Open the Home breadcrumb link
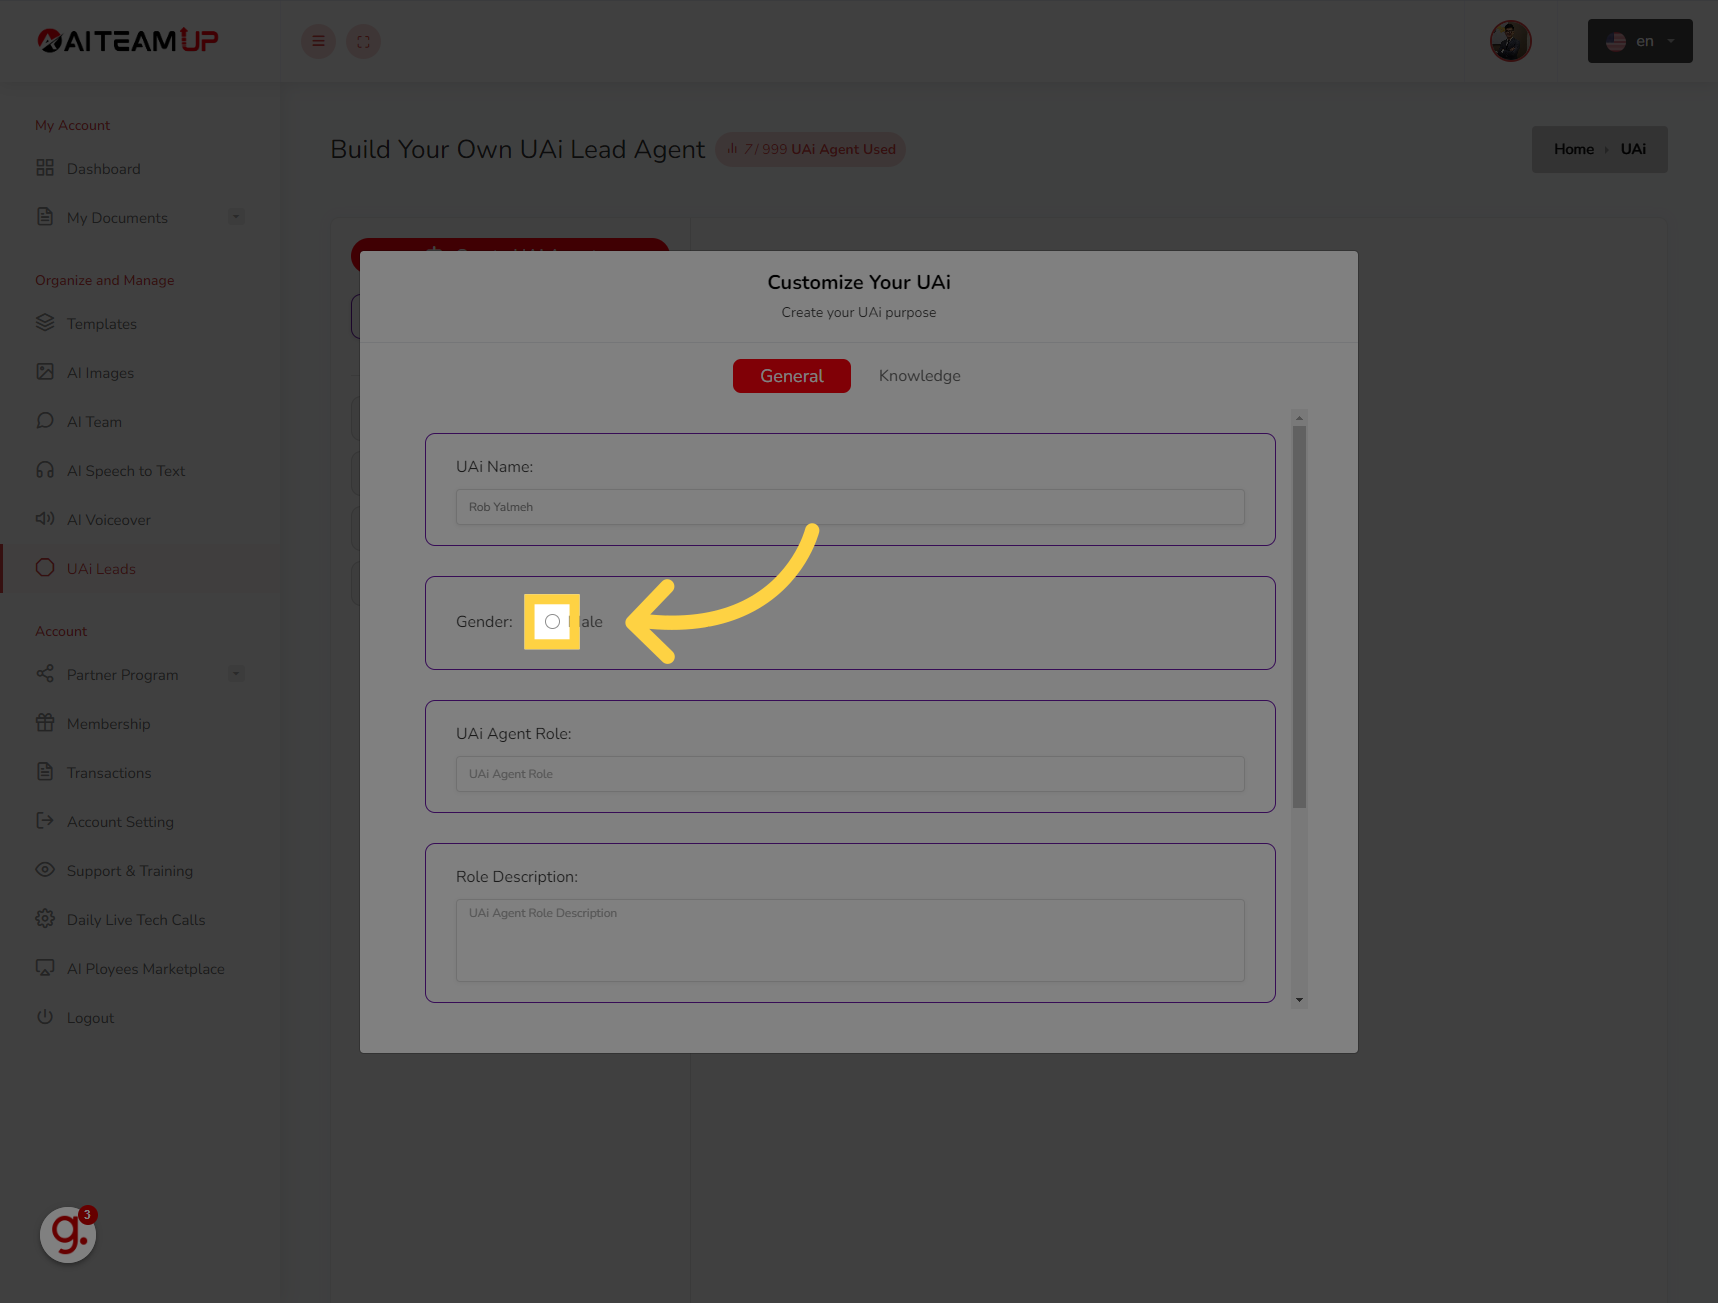This screenshot has width=1718, height=1303. click(1573, 148)
